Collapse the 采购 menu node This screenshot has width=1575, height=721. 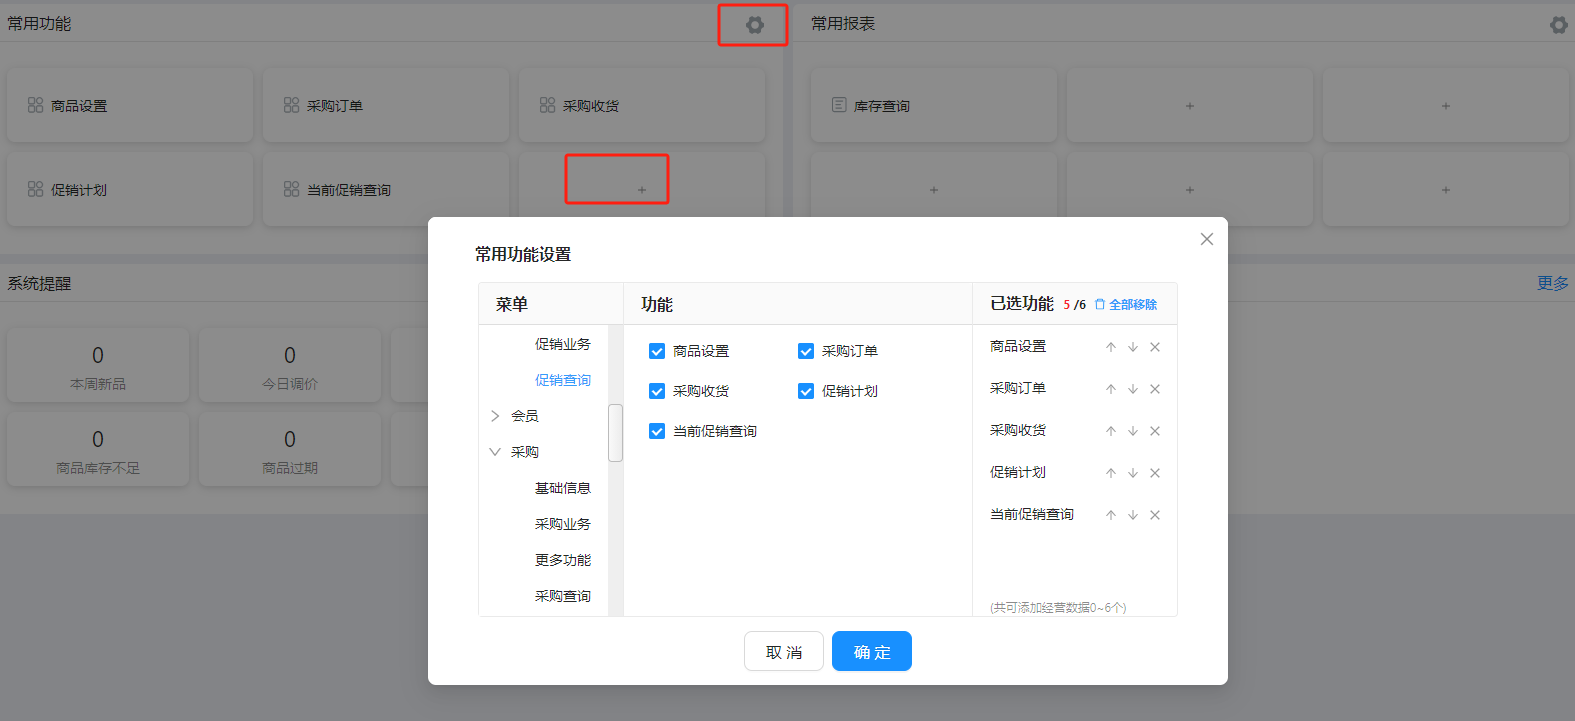(x=495, y=452)
